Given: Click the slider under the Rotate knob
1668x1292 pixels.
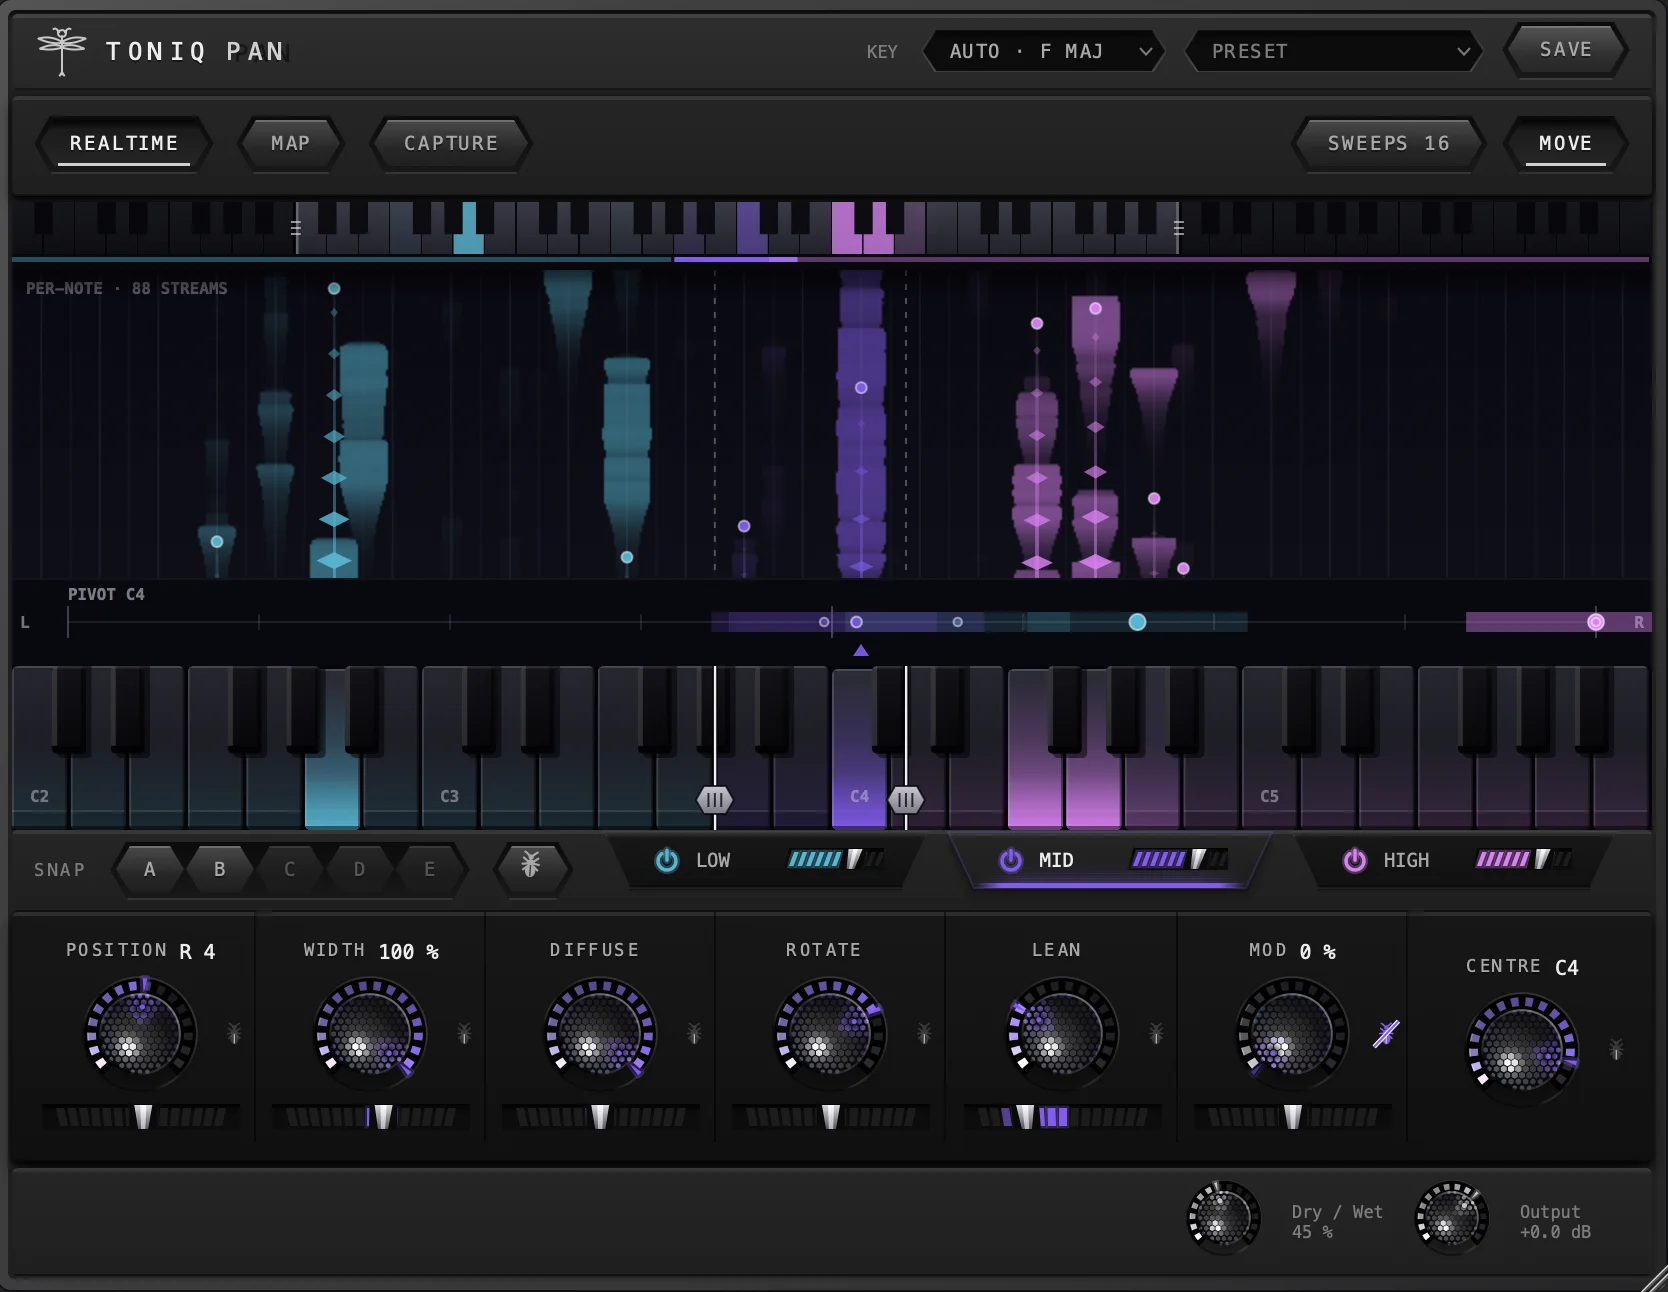Looking at the screenshot, I should 831,1117.
